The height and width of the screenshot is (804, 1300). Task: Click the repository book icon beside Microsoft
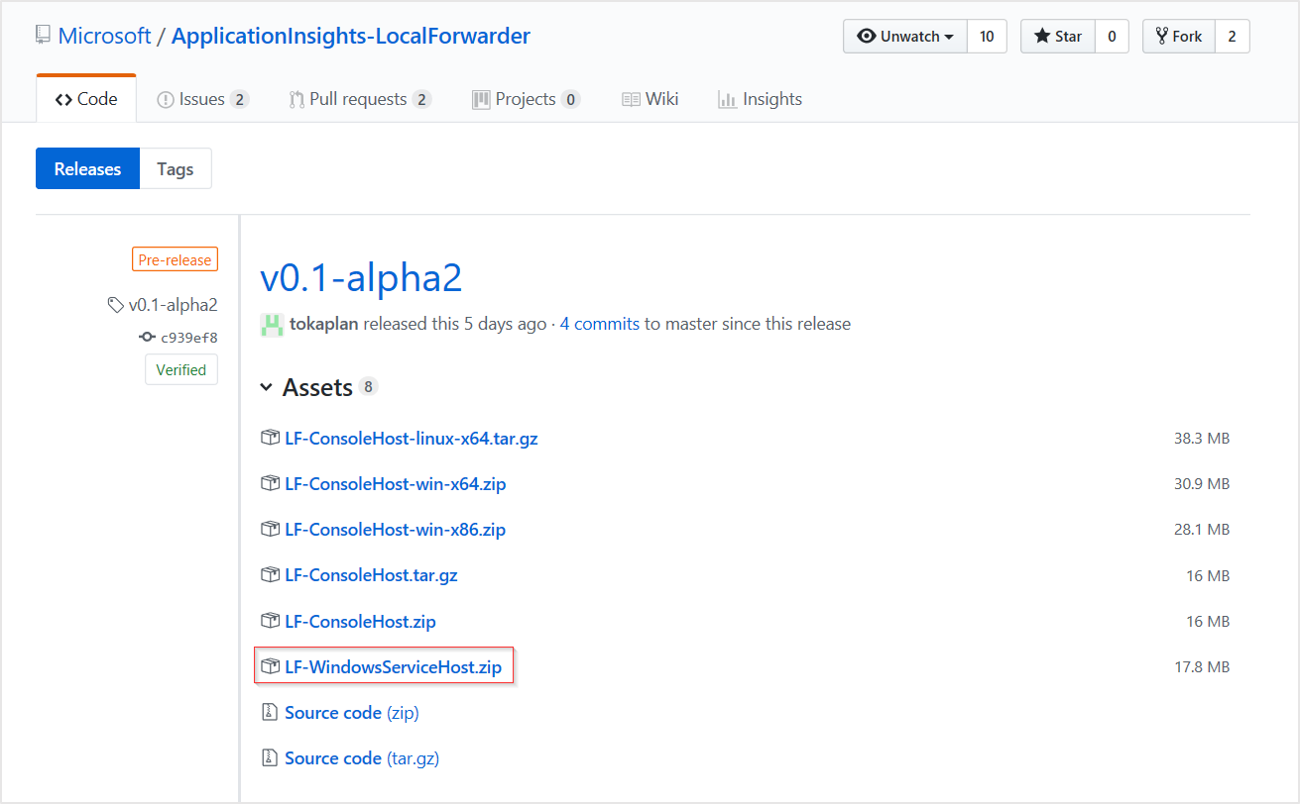(x=43, y=36)
